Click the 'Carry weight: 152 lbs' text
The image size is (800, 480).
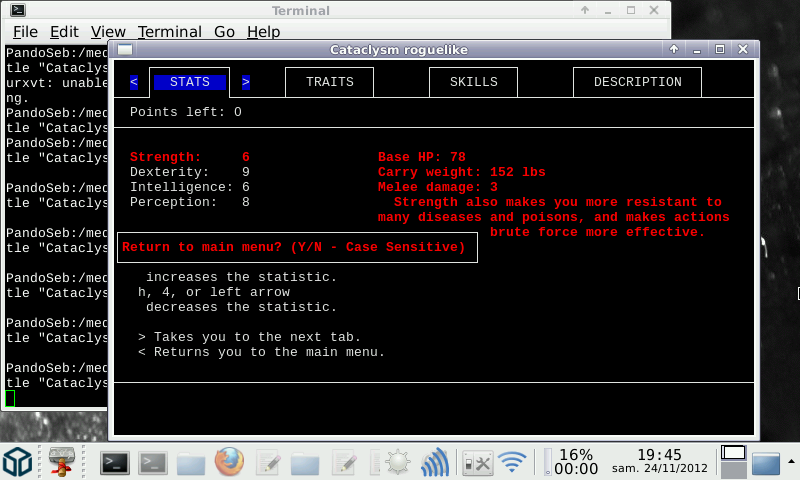462,172
